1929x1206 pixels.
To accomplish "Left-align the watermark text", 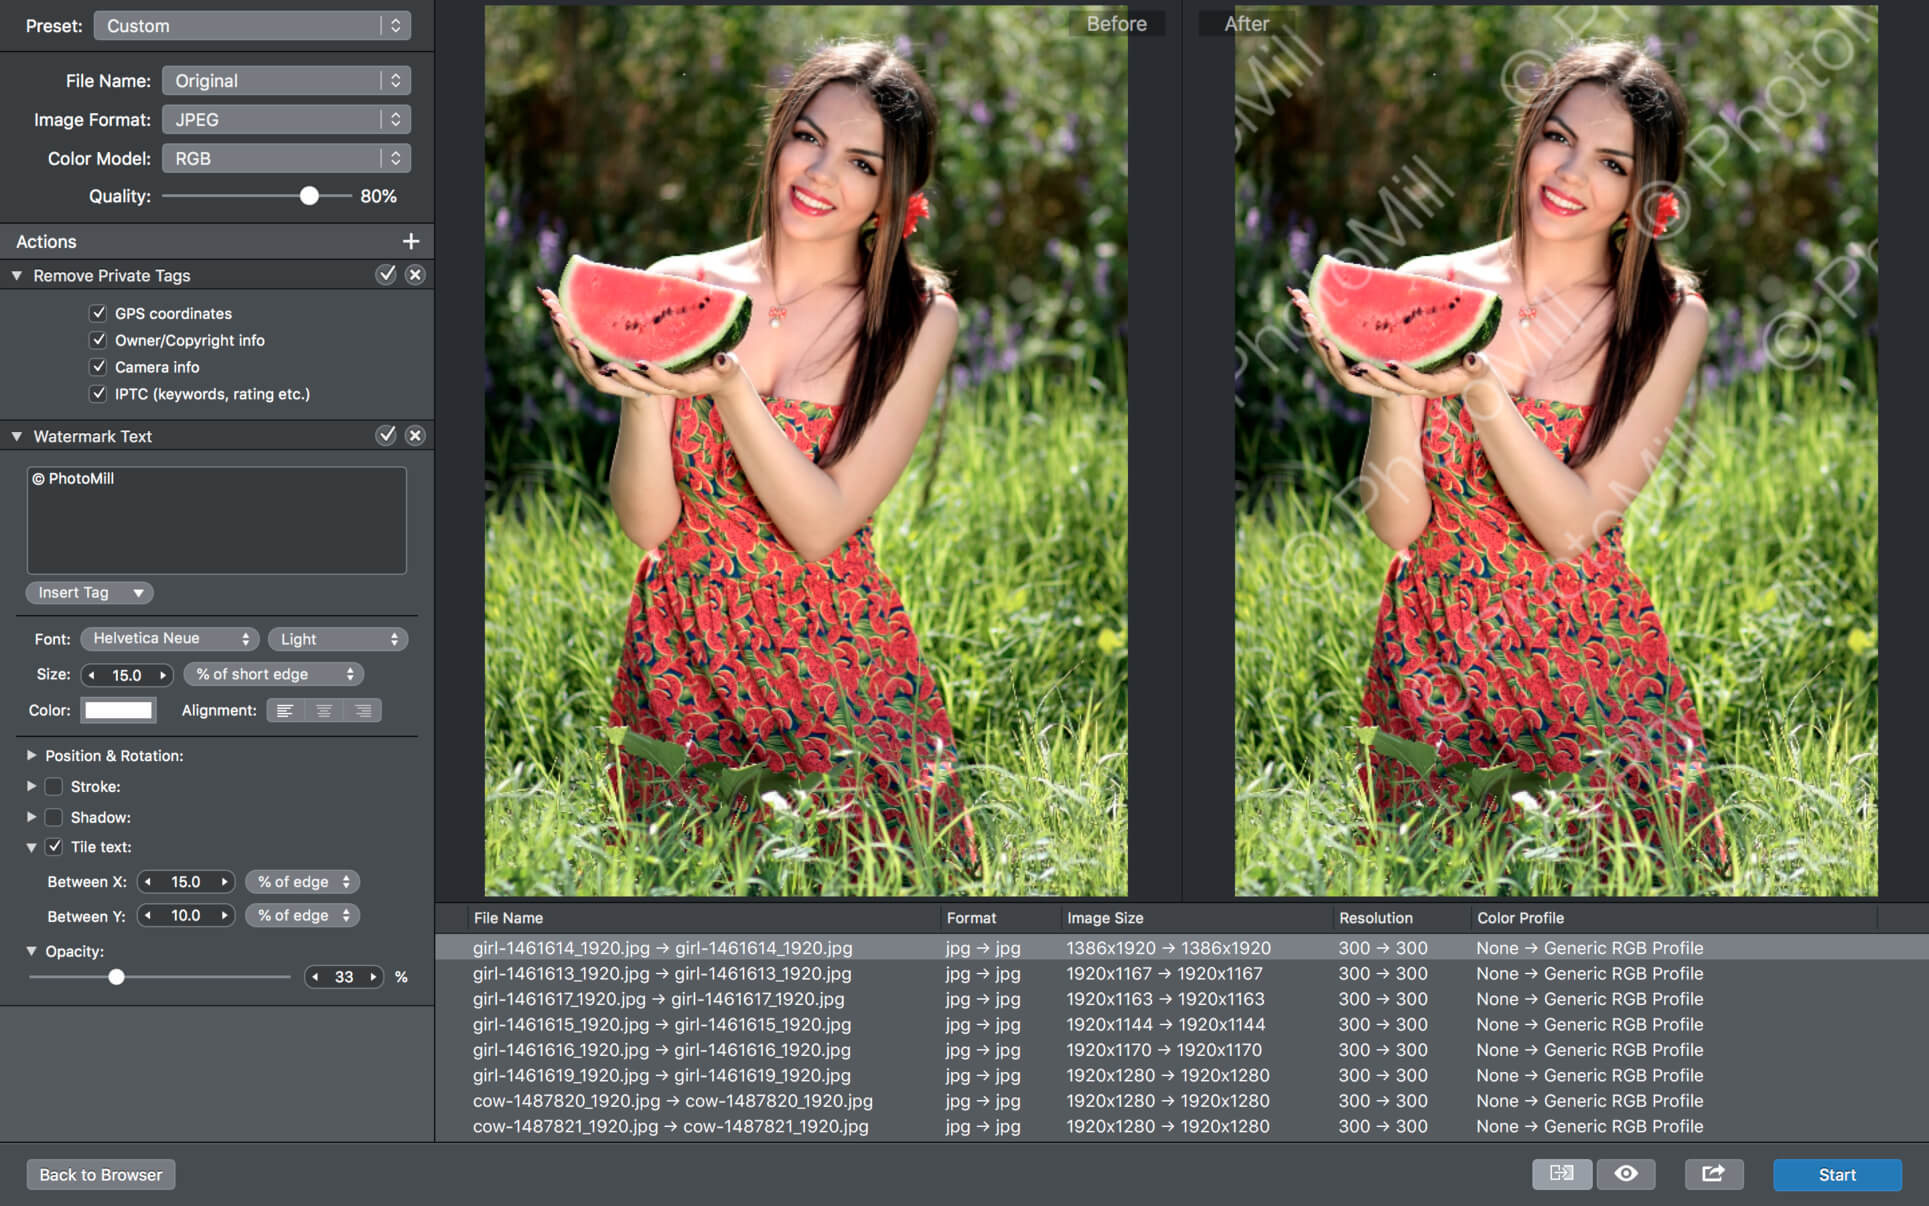I will pyautogui.click(x=285, y=710).
